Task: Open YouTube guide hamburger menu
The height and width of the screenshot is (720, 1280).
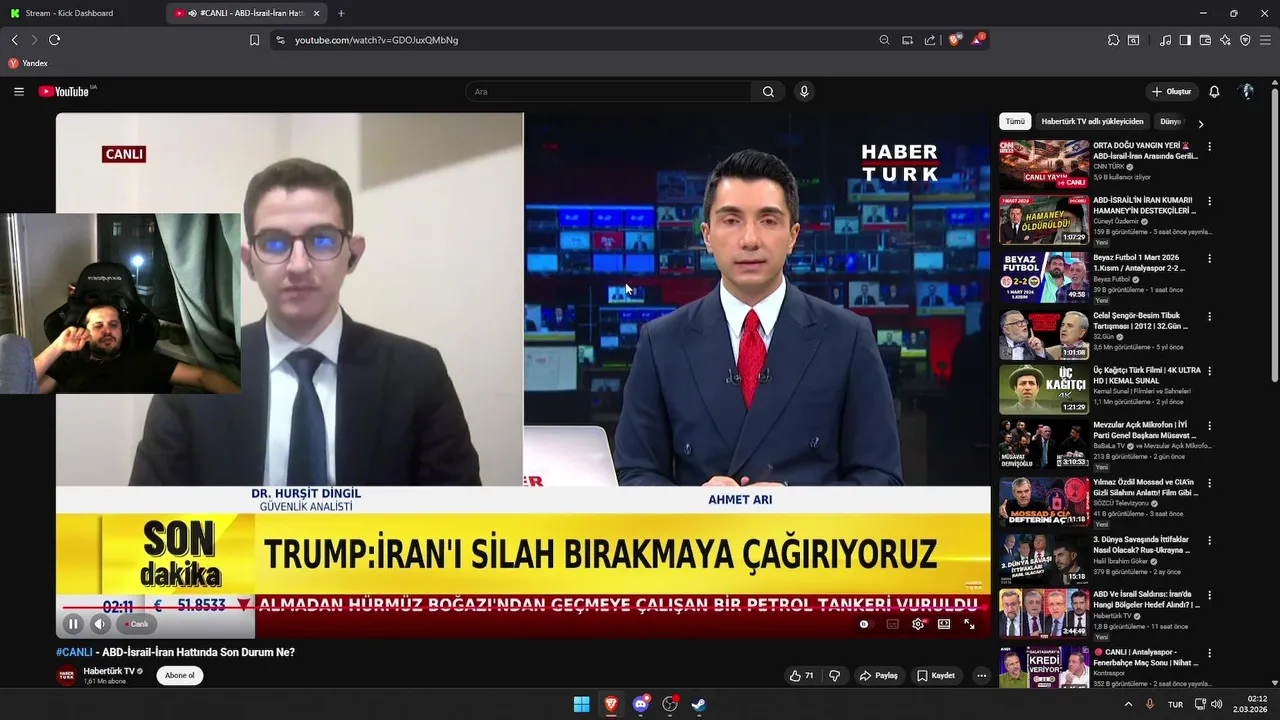Action: click(x=18, y=91)
